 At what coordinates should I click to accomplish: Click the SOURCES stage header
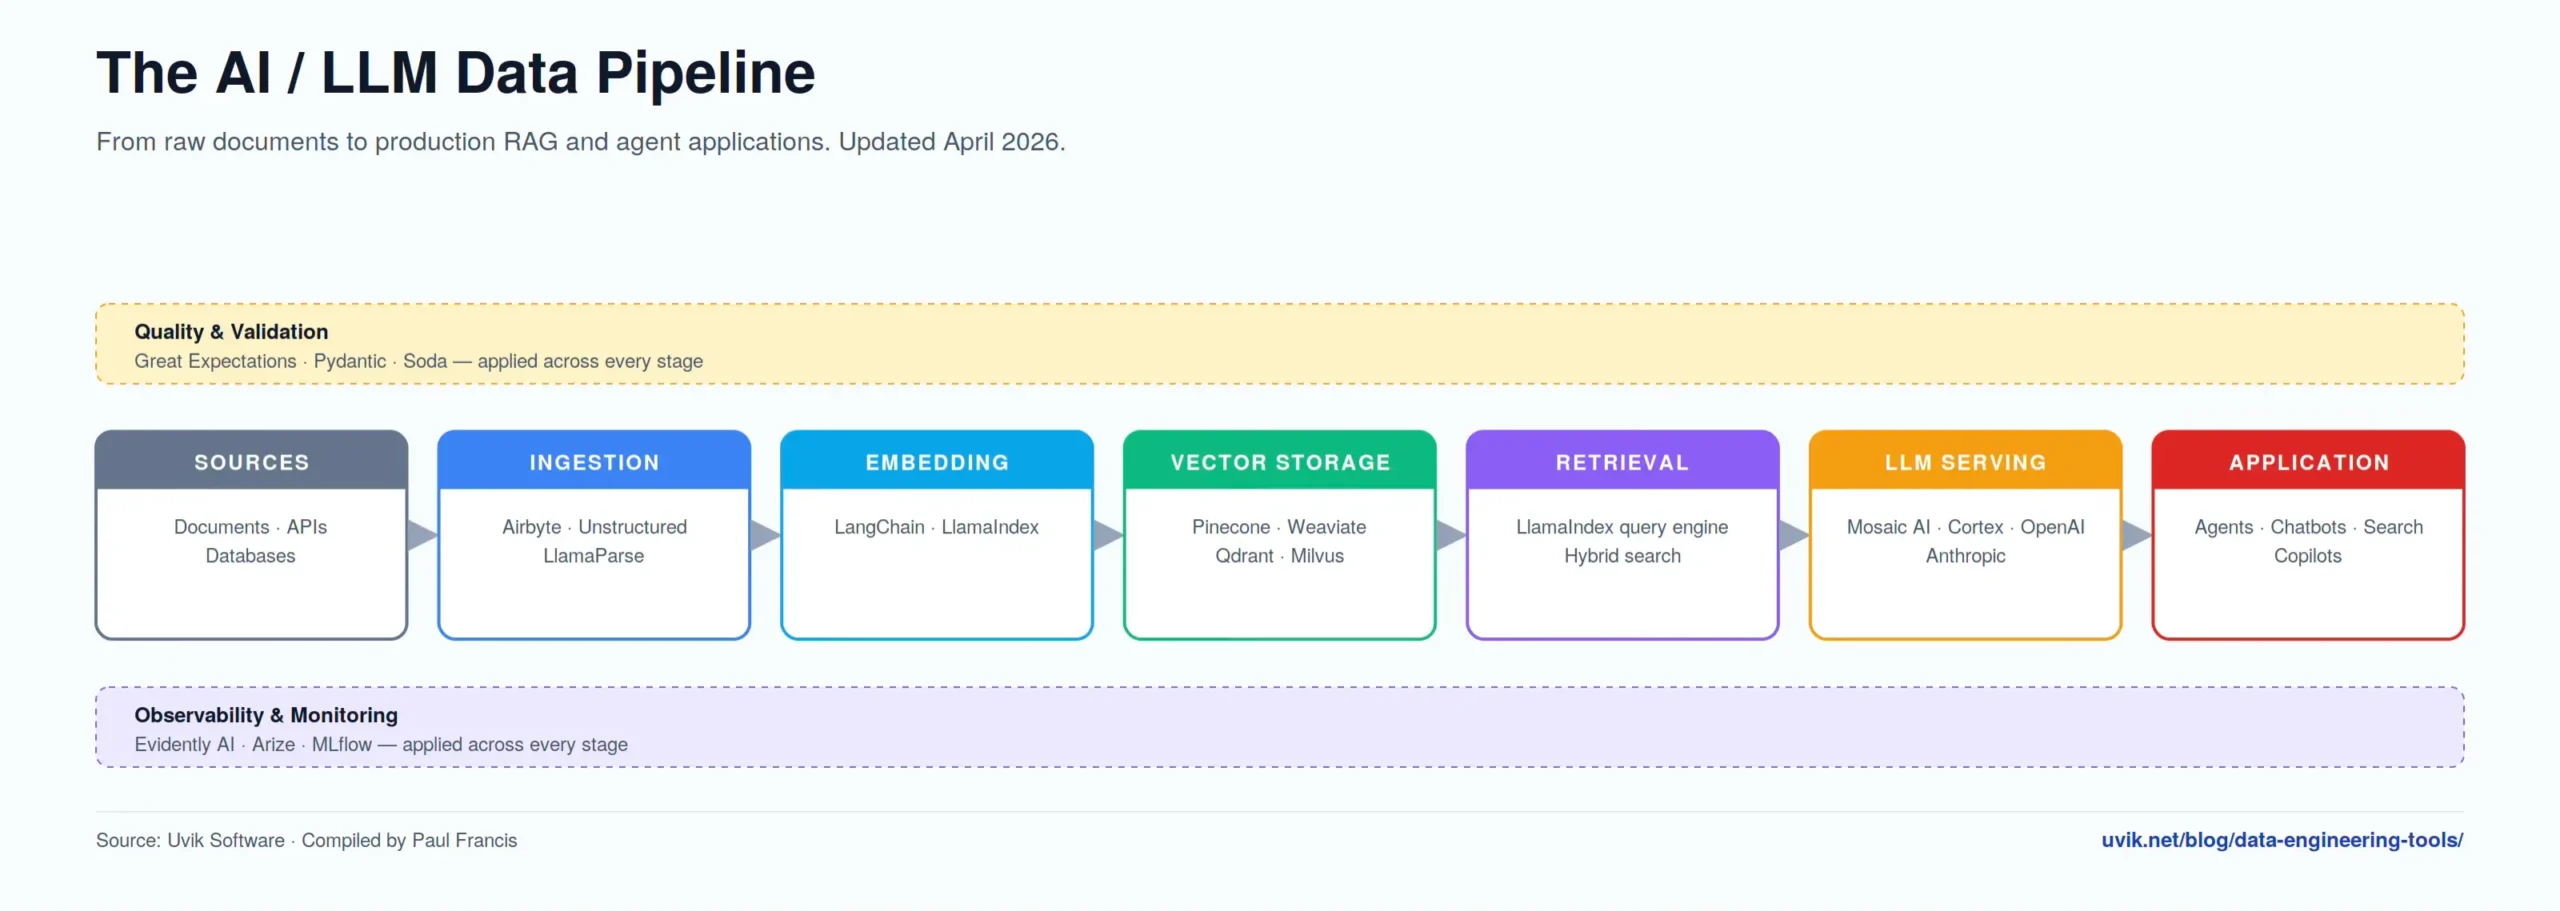tap(252, 460)
